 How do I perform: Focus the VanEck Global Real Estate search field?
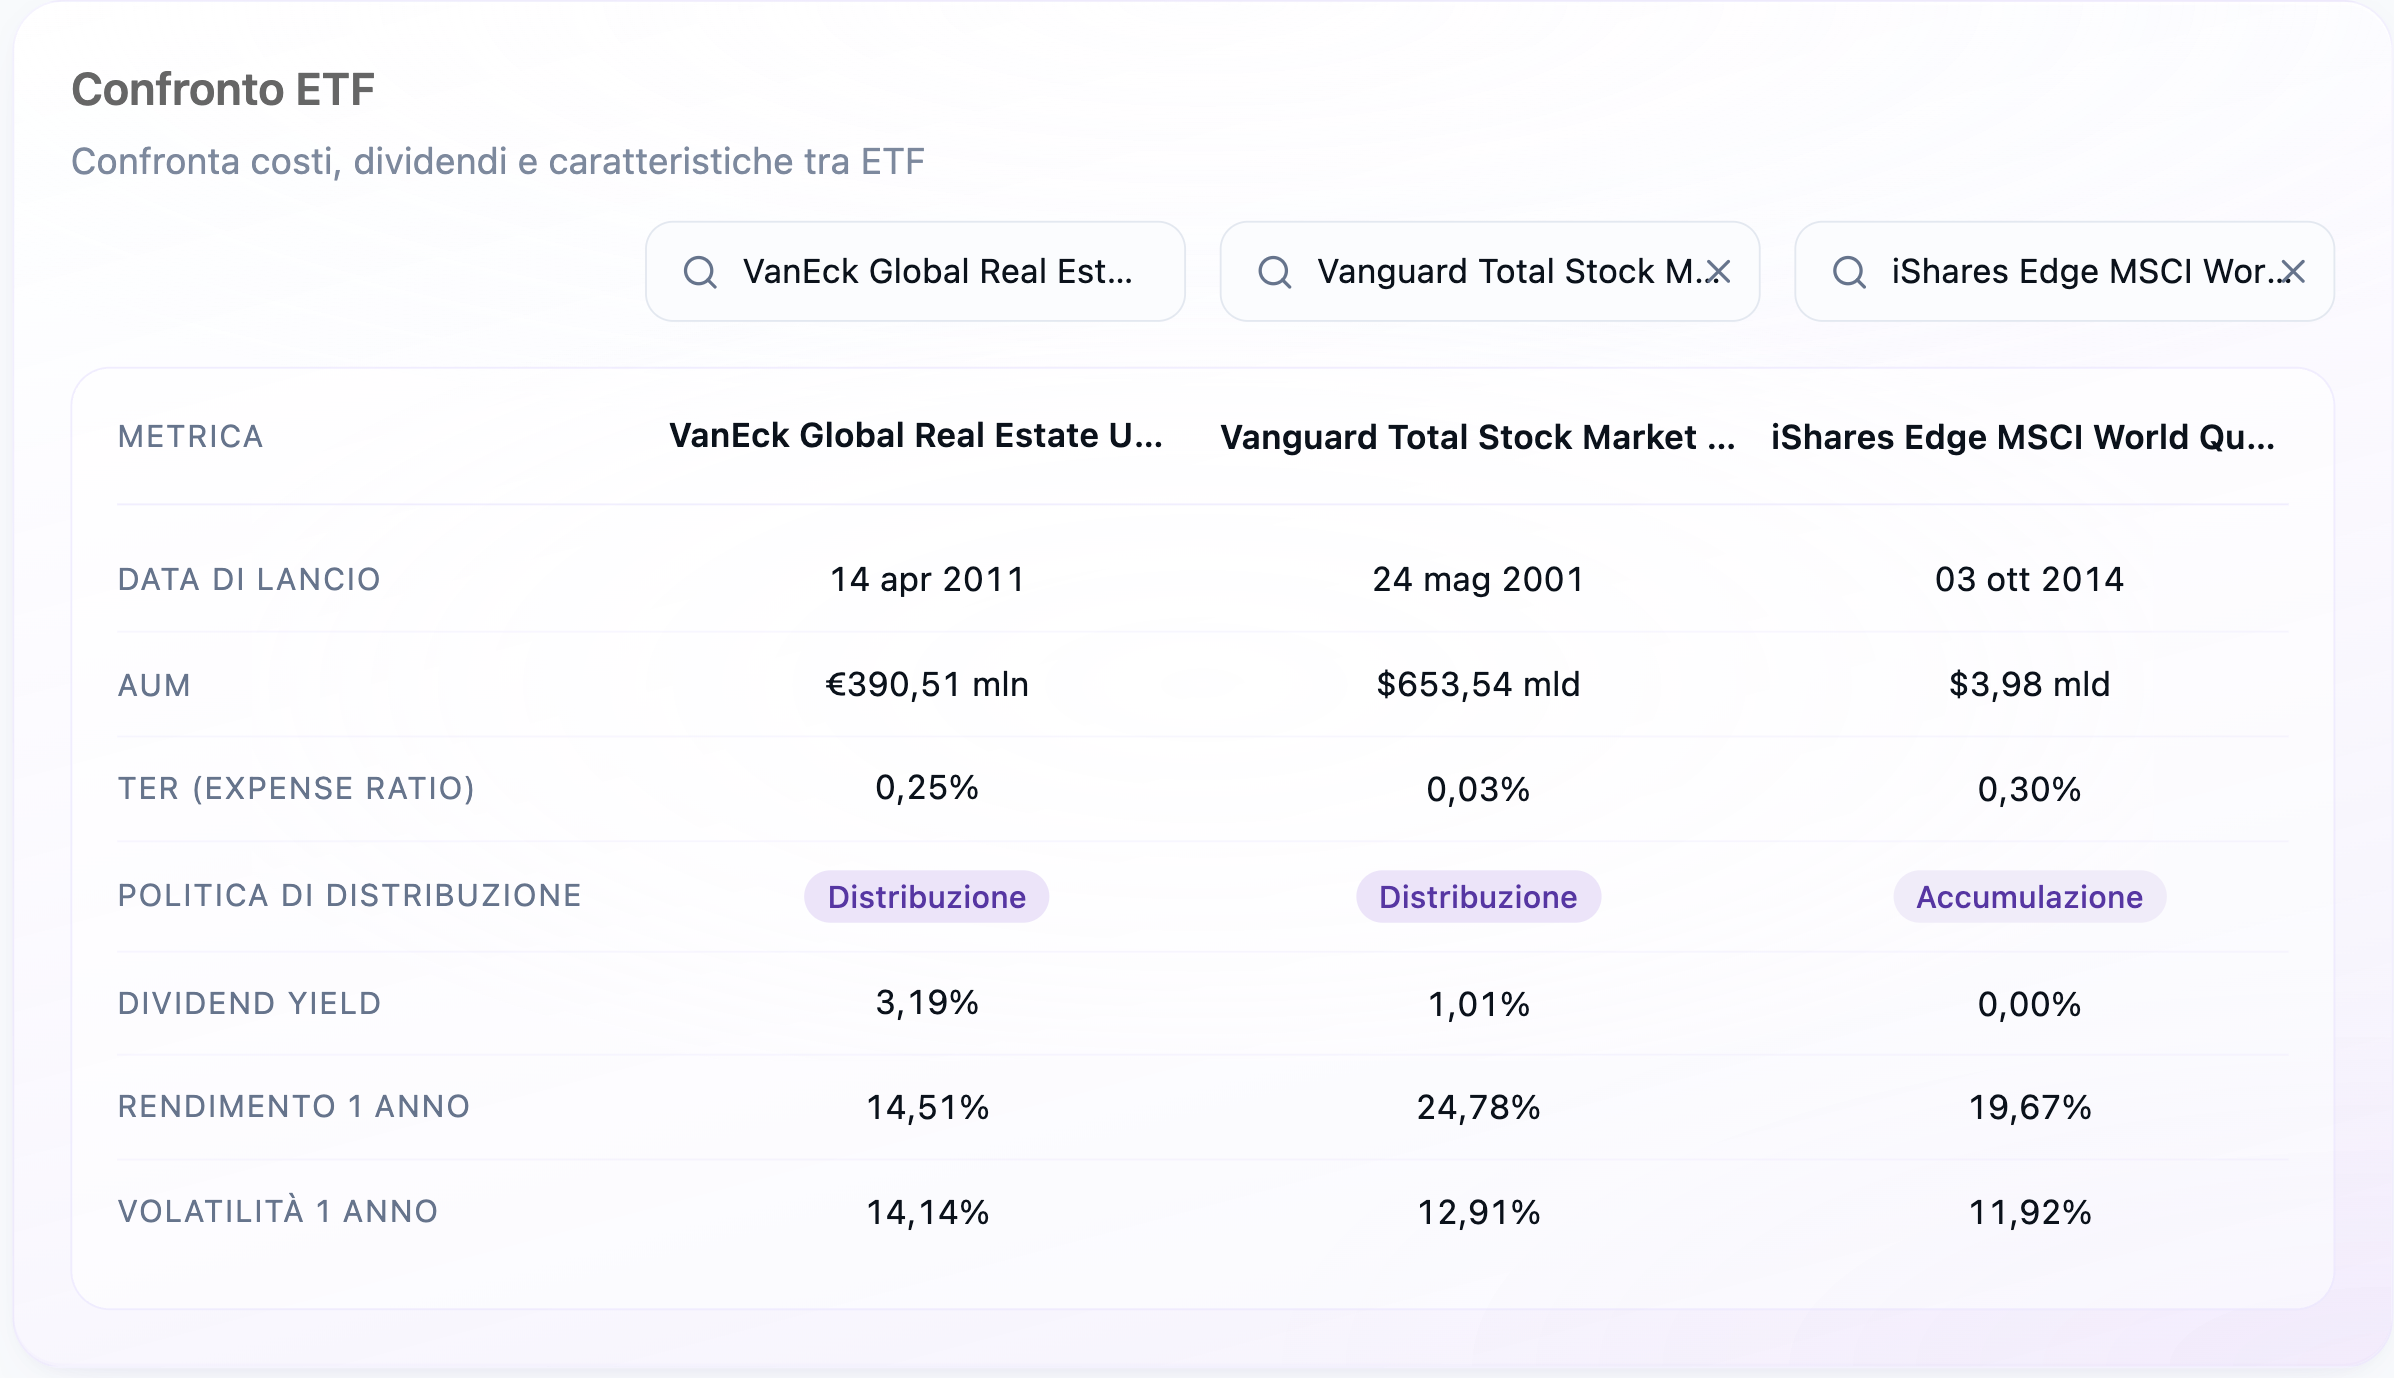pyautogui.click(x=915, y=271)
